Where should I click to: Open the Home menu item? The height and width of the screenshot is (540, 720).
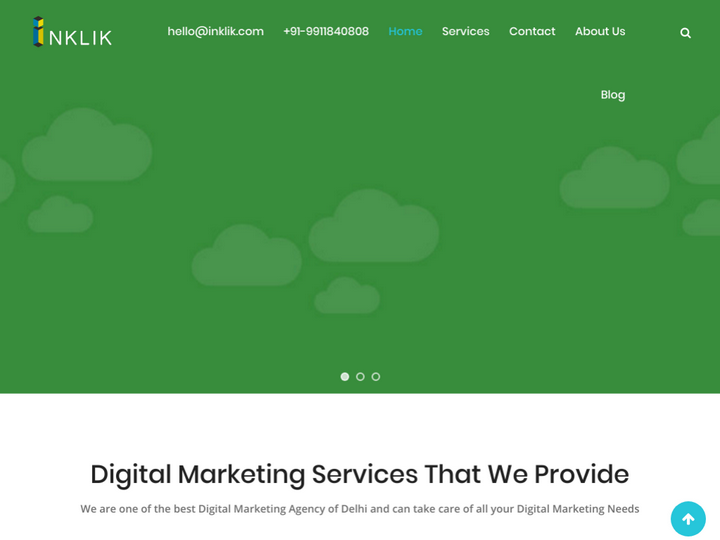[x=405, y=31]
